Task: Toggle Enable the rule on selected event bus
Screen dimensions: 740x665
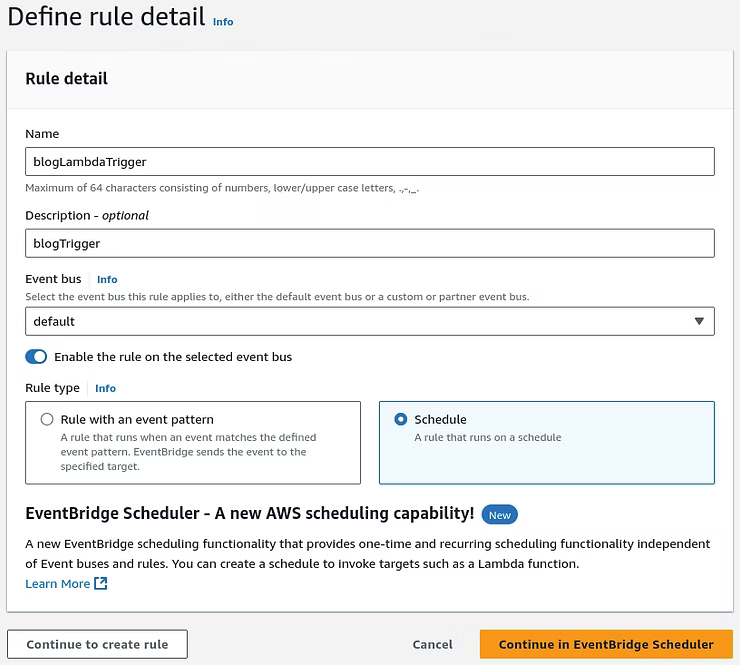Action: tap(36, 357)
